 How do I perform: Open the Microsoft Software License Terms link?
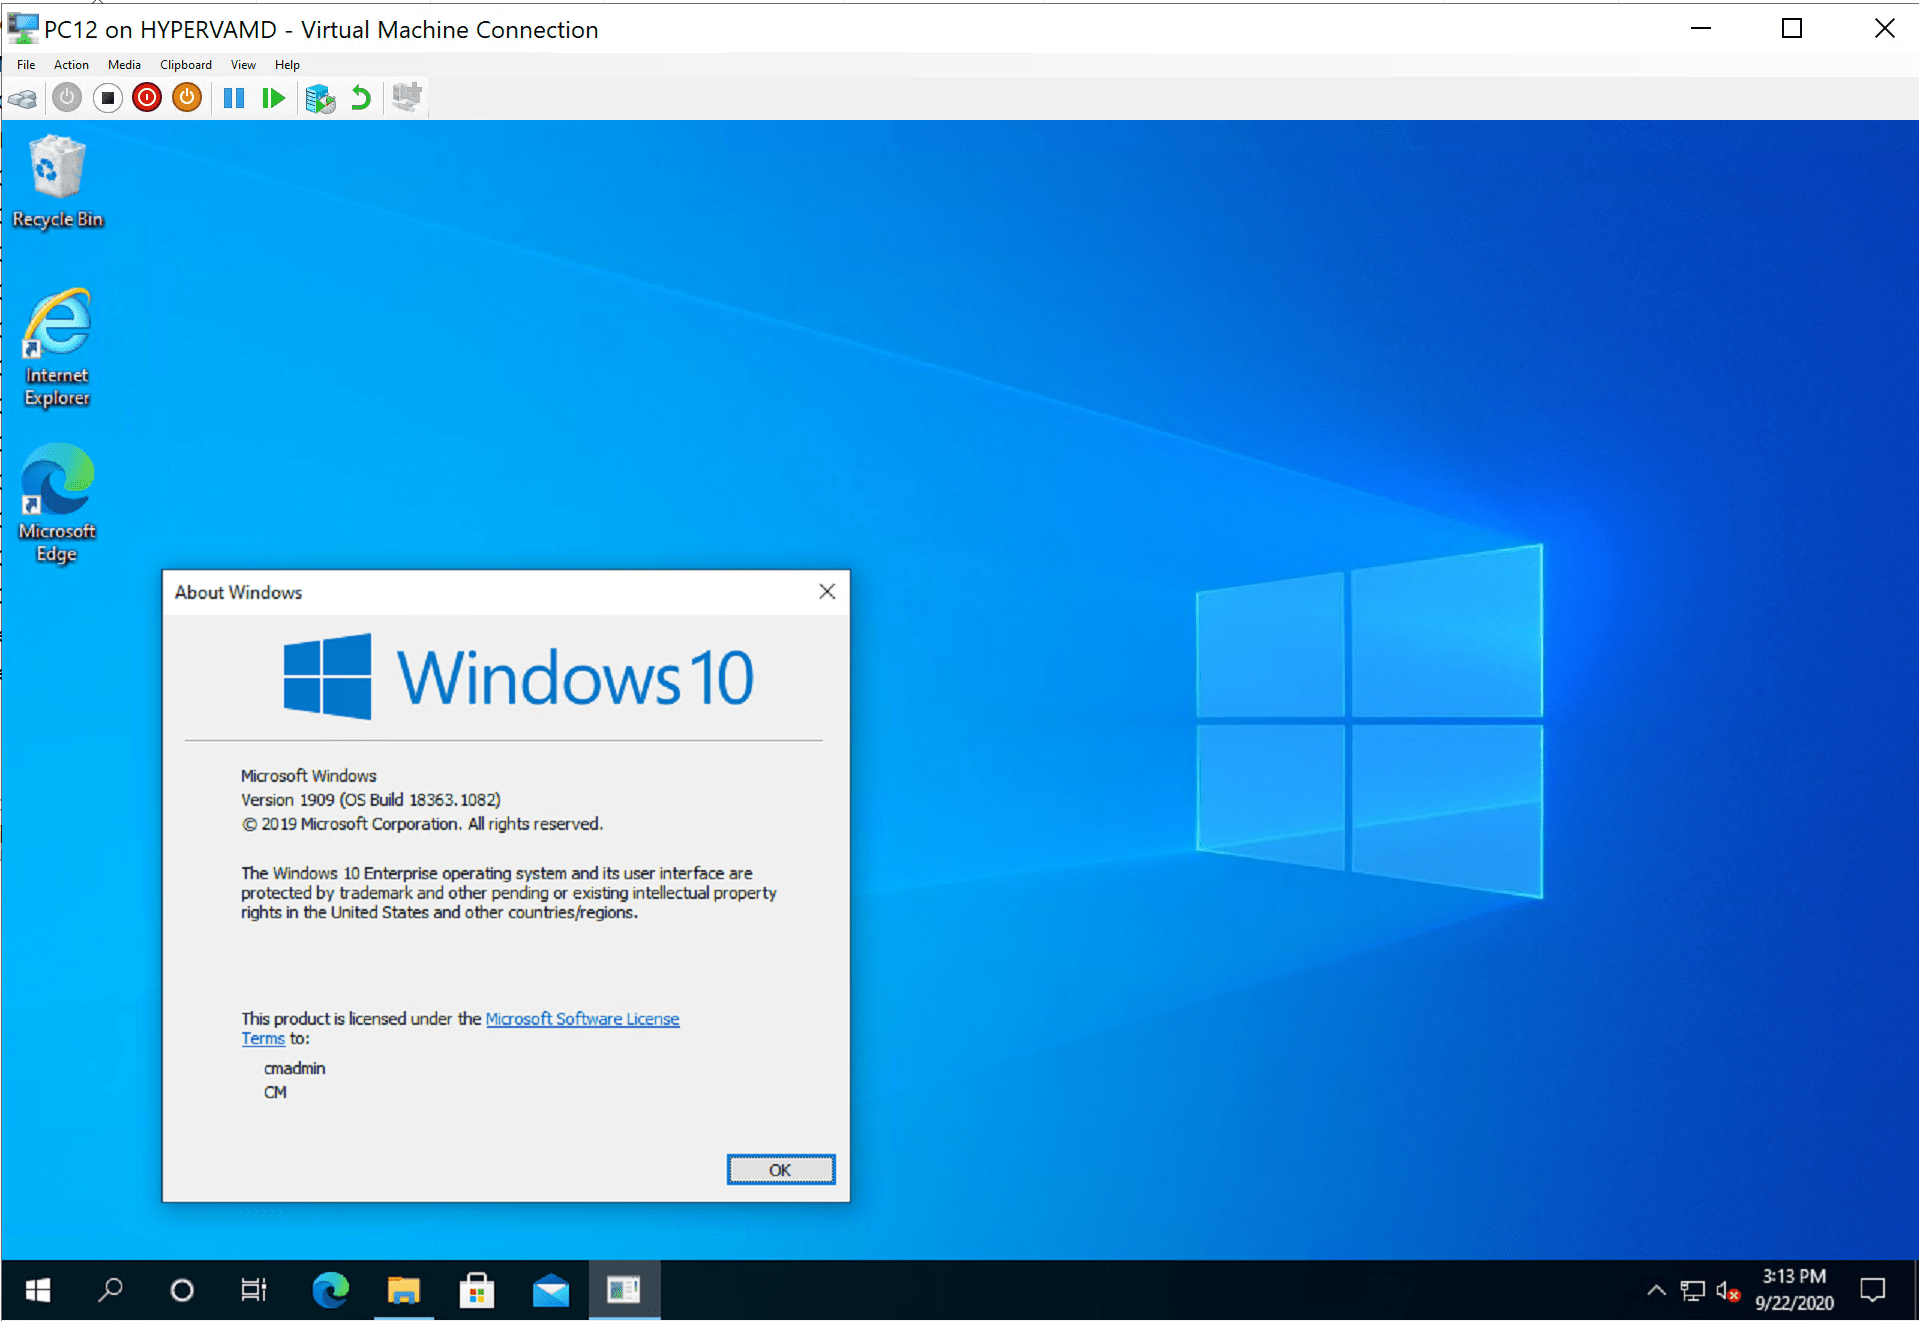[x=582, y=1018]
